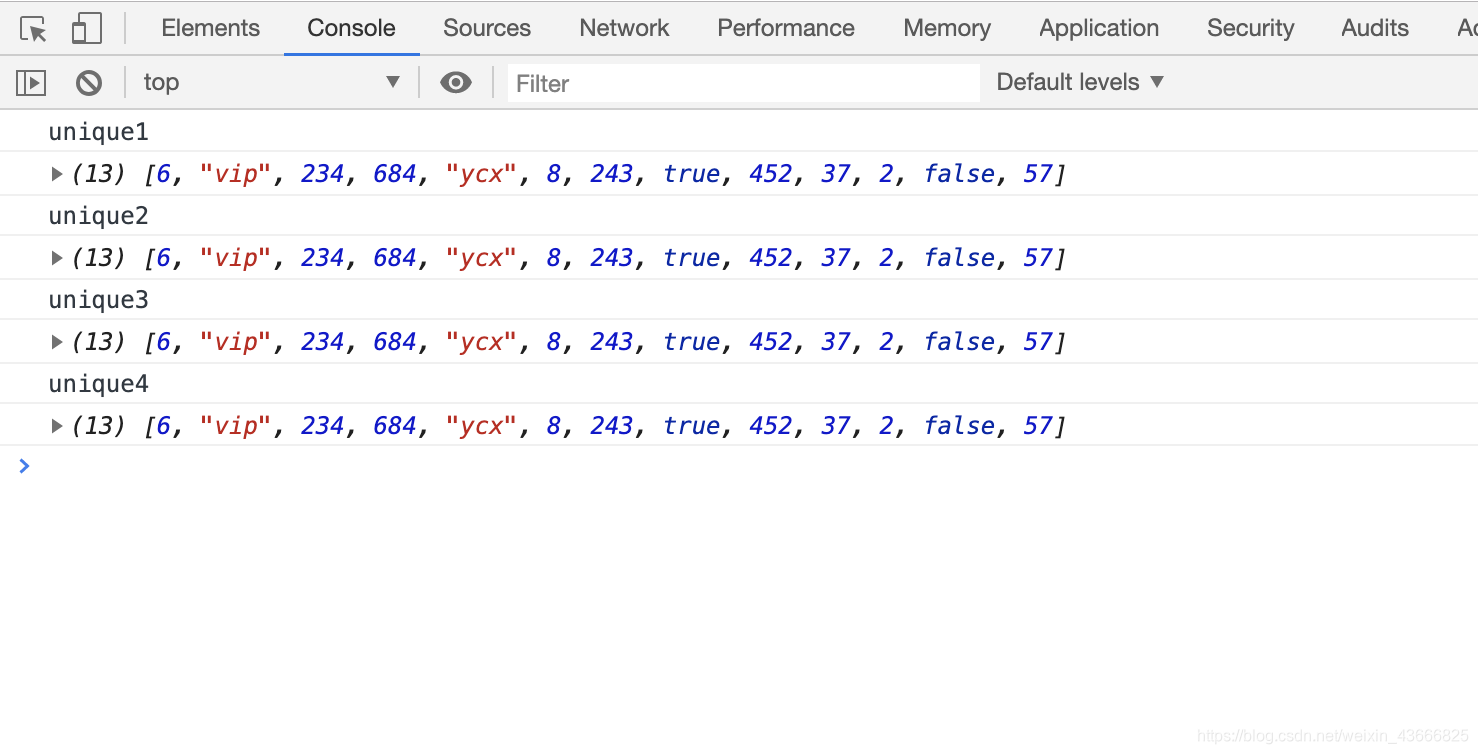Switch to the Security tab

point(1250,28)
